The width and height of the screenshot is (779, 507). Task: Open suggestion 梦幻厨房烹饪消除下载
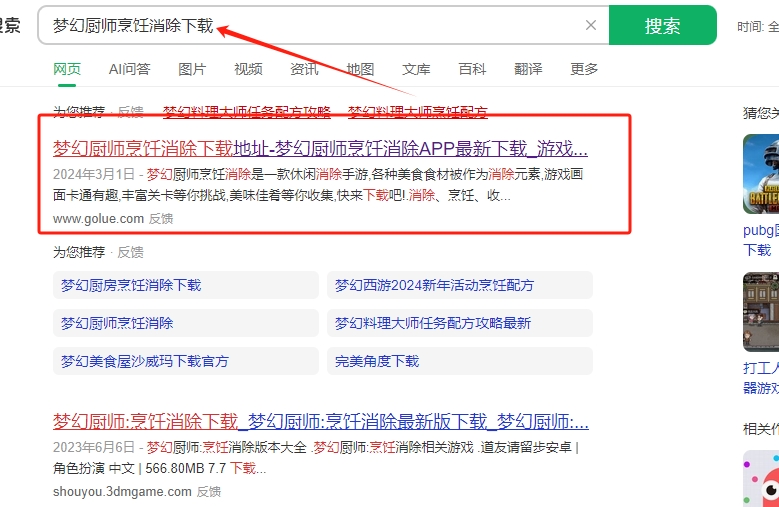pyautogui.click(x=186, y=285)
